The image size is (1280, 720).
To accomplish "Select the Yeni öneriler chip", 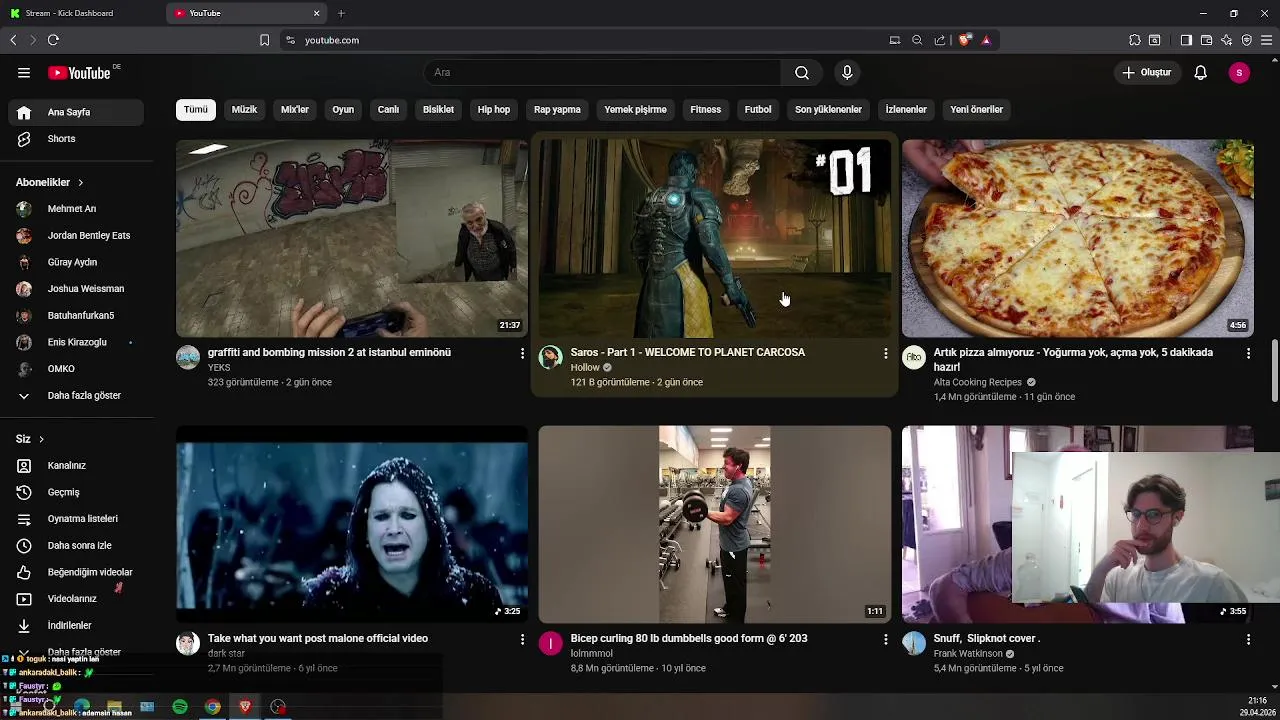I will 976,109.
